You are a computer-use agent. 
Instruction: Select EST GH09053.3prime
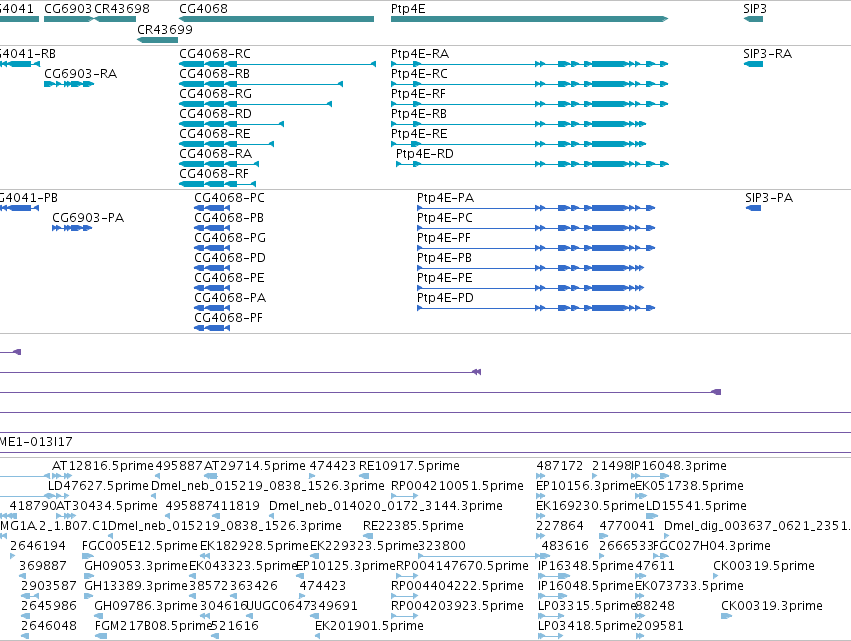coord(136,566)
